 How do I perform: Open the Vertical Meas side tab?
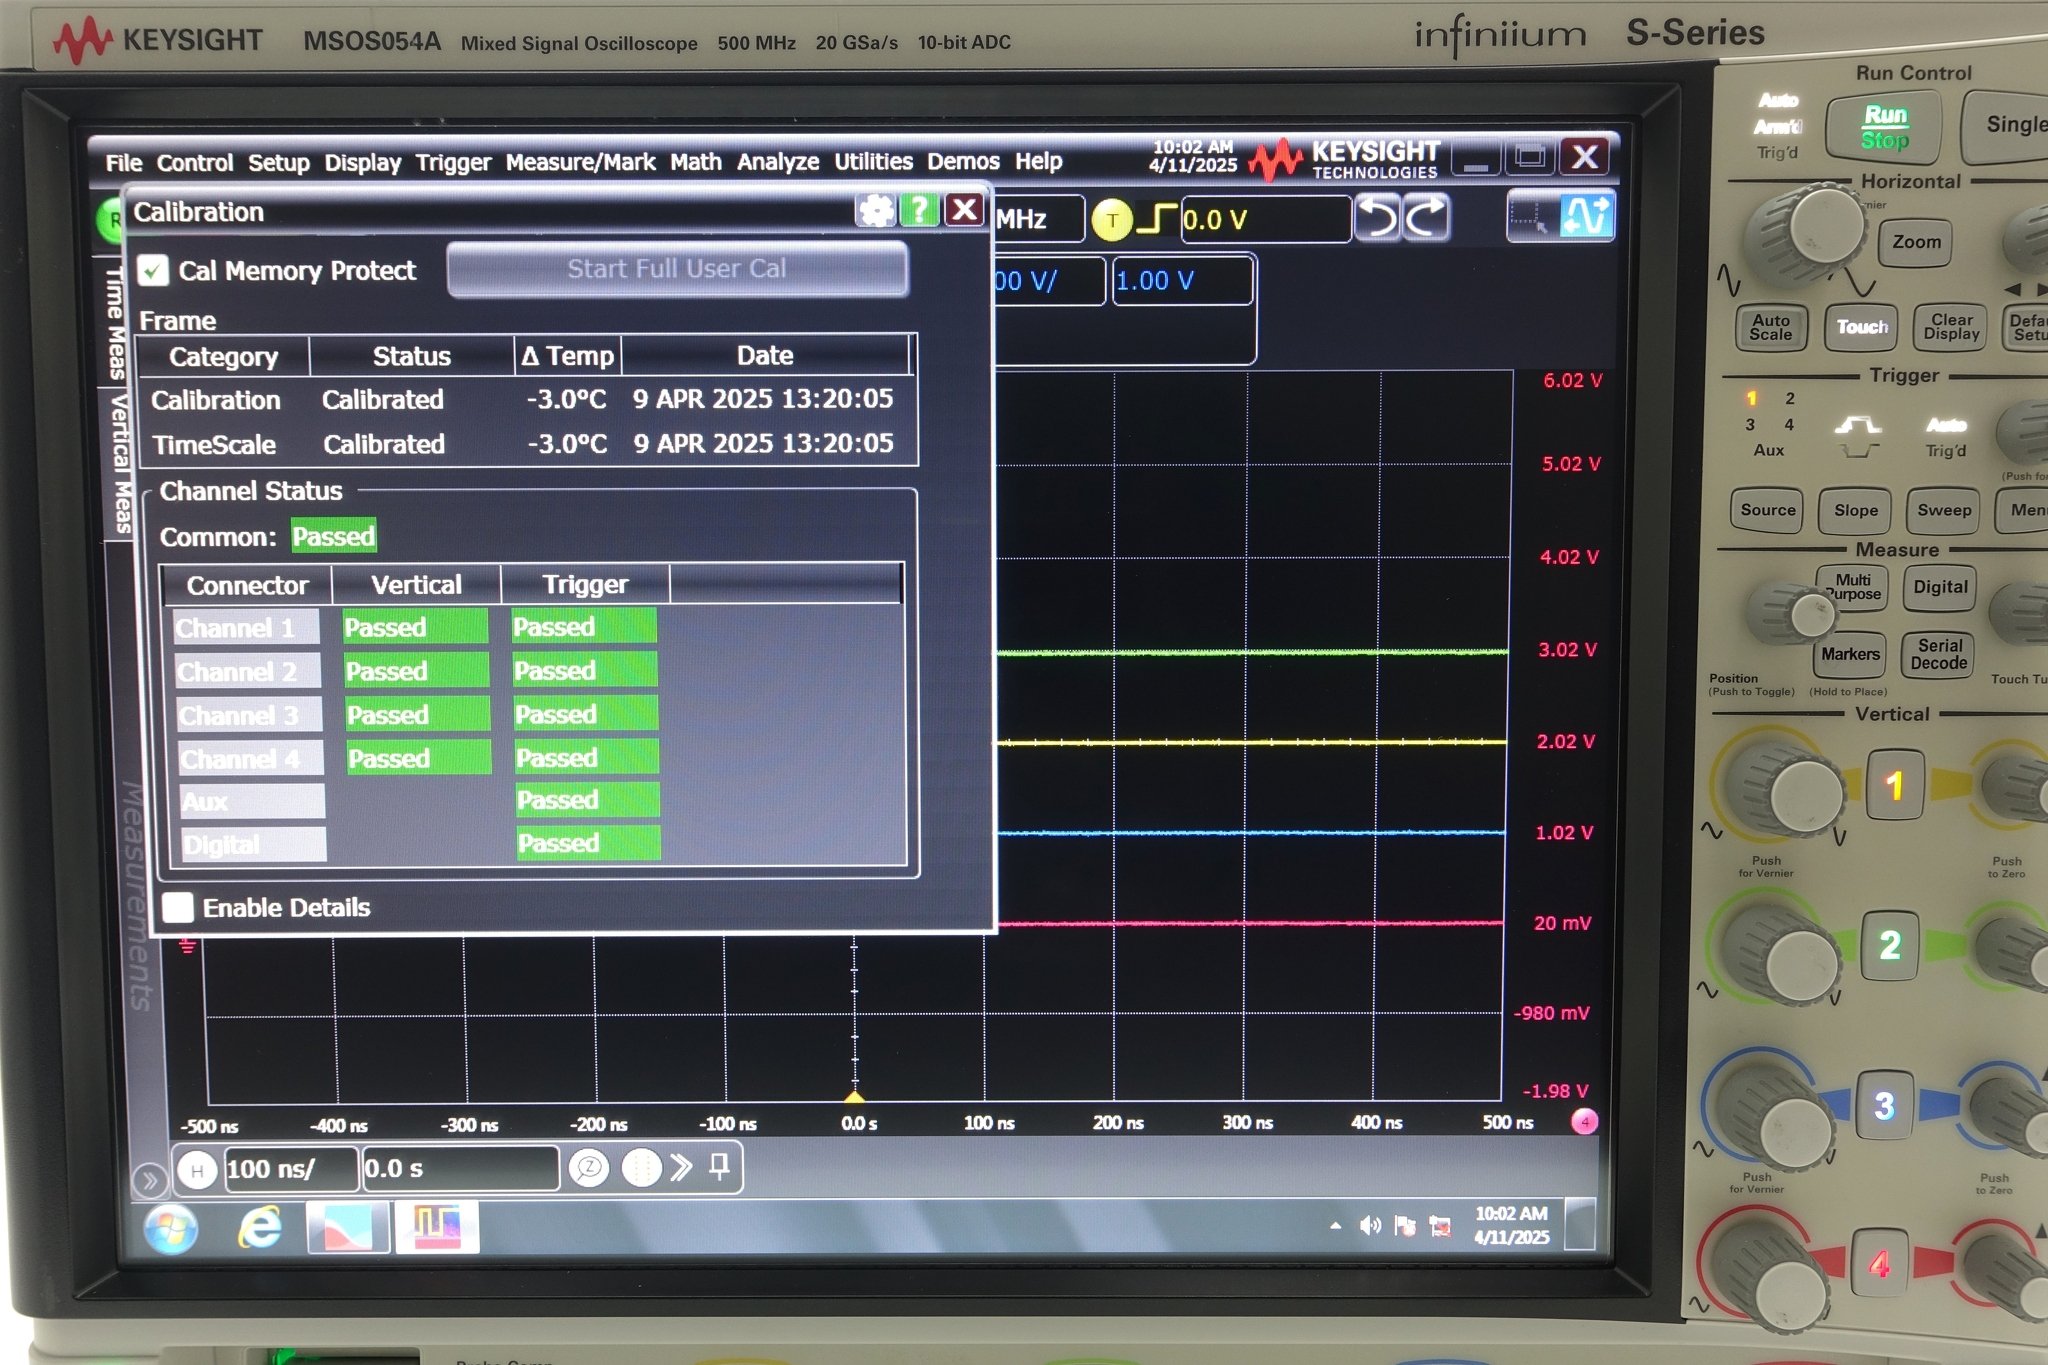[x=120, y=463]
